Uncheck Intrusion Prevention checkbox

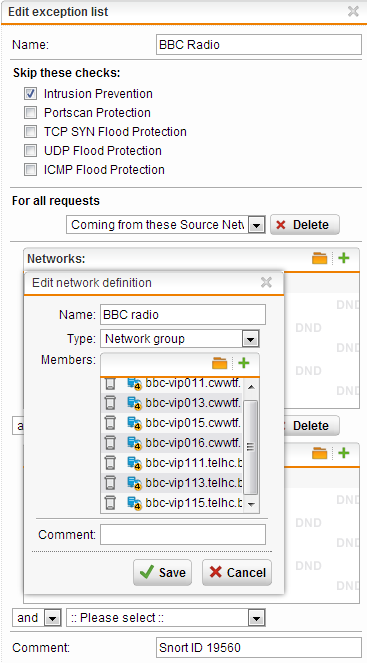coord(30,93)
